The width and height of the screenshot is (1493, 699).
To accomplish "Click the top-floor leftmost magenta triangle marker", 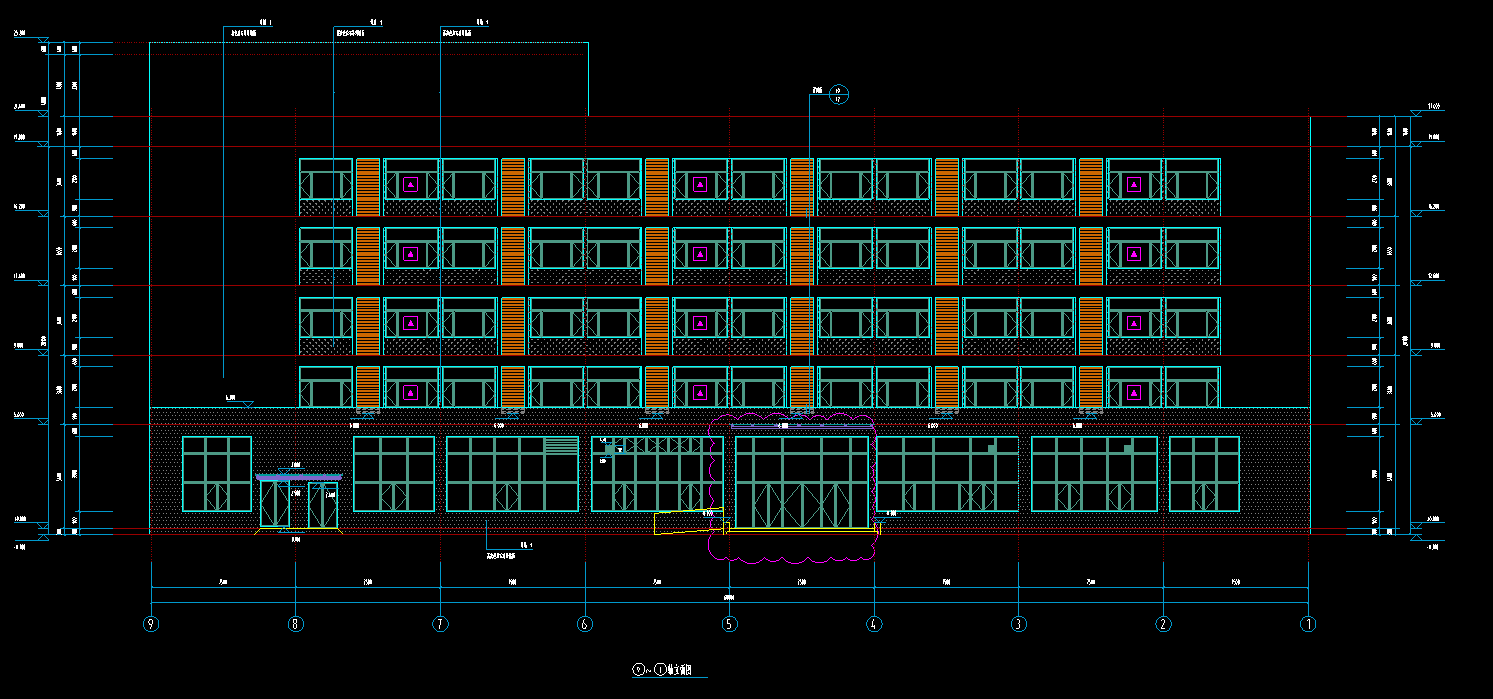I will (x=410, y=184).
